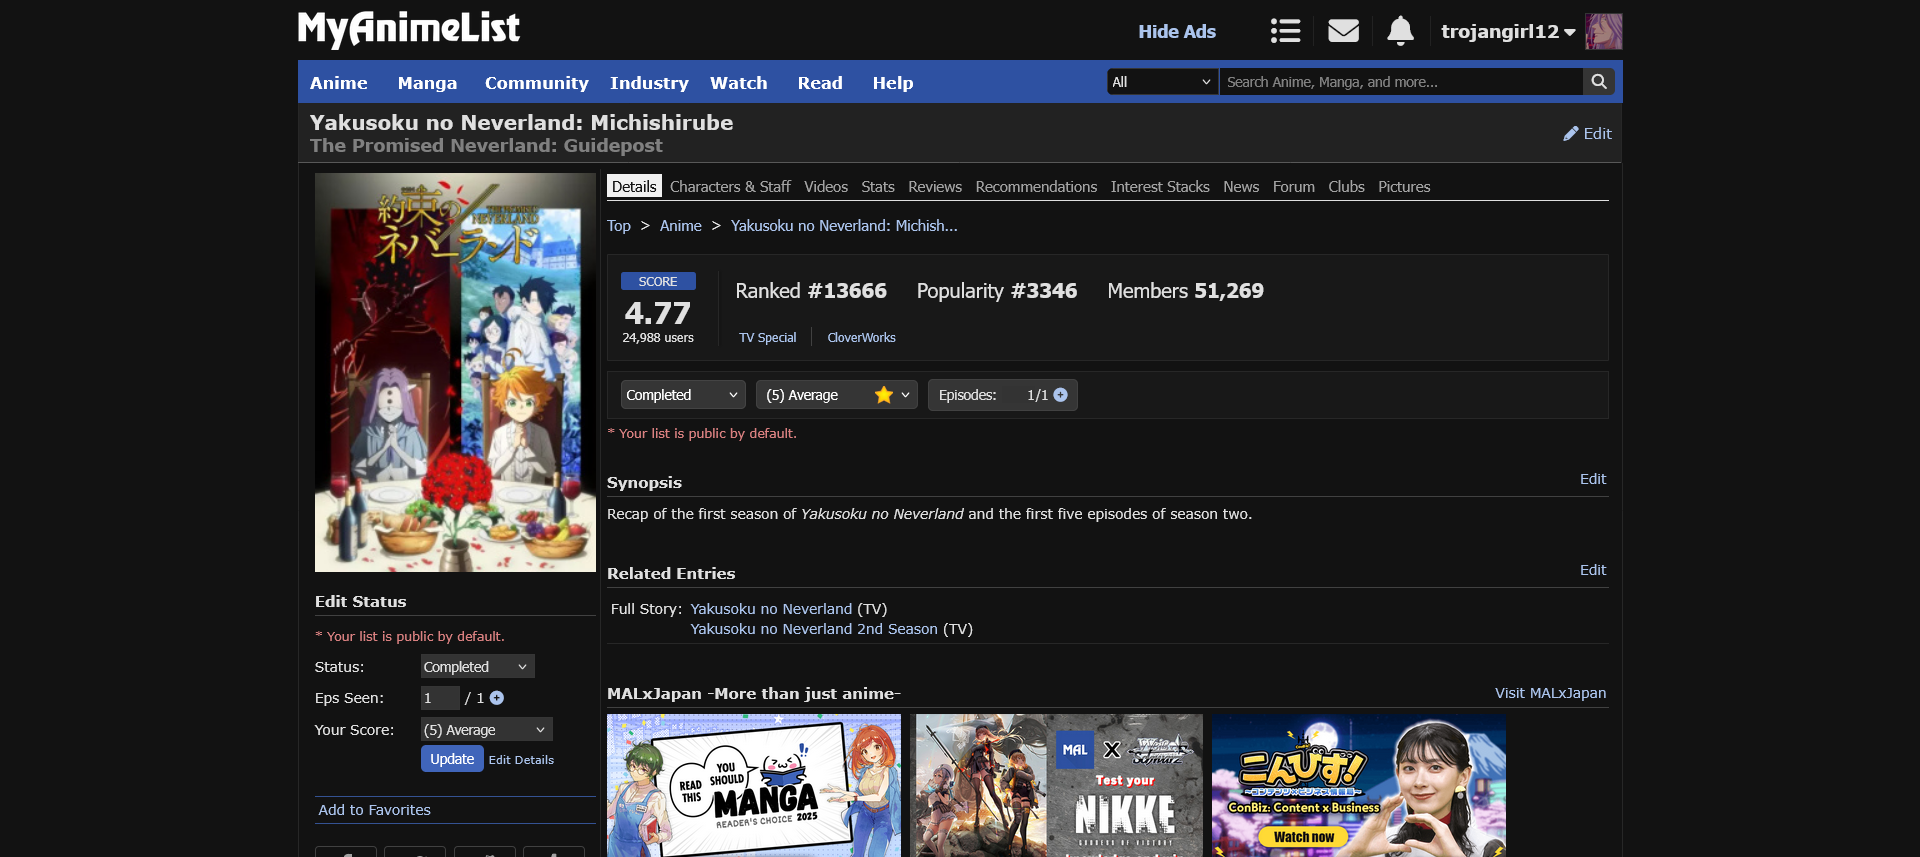Open the Read menu
The width and height of the screenshot is (1920, 857).
[x=820, y=83]
